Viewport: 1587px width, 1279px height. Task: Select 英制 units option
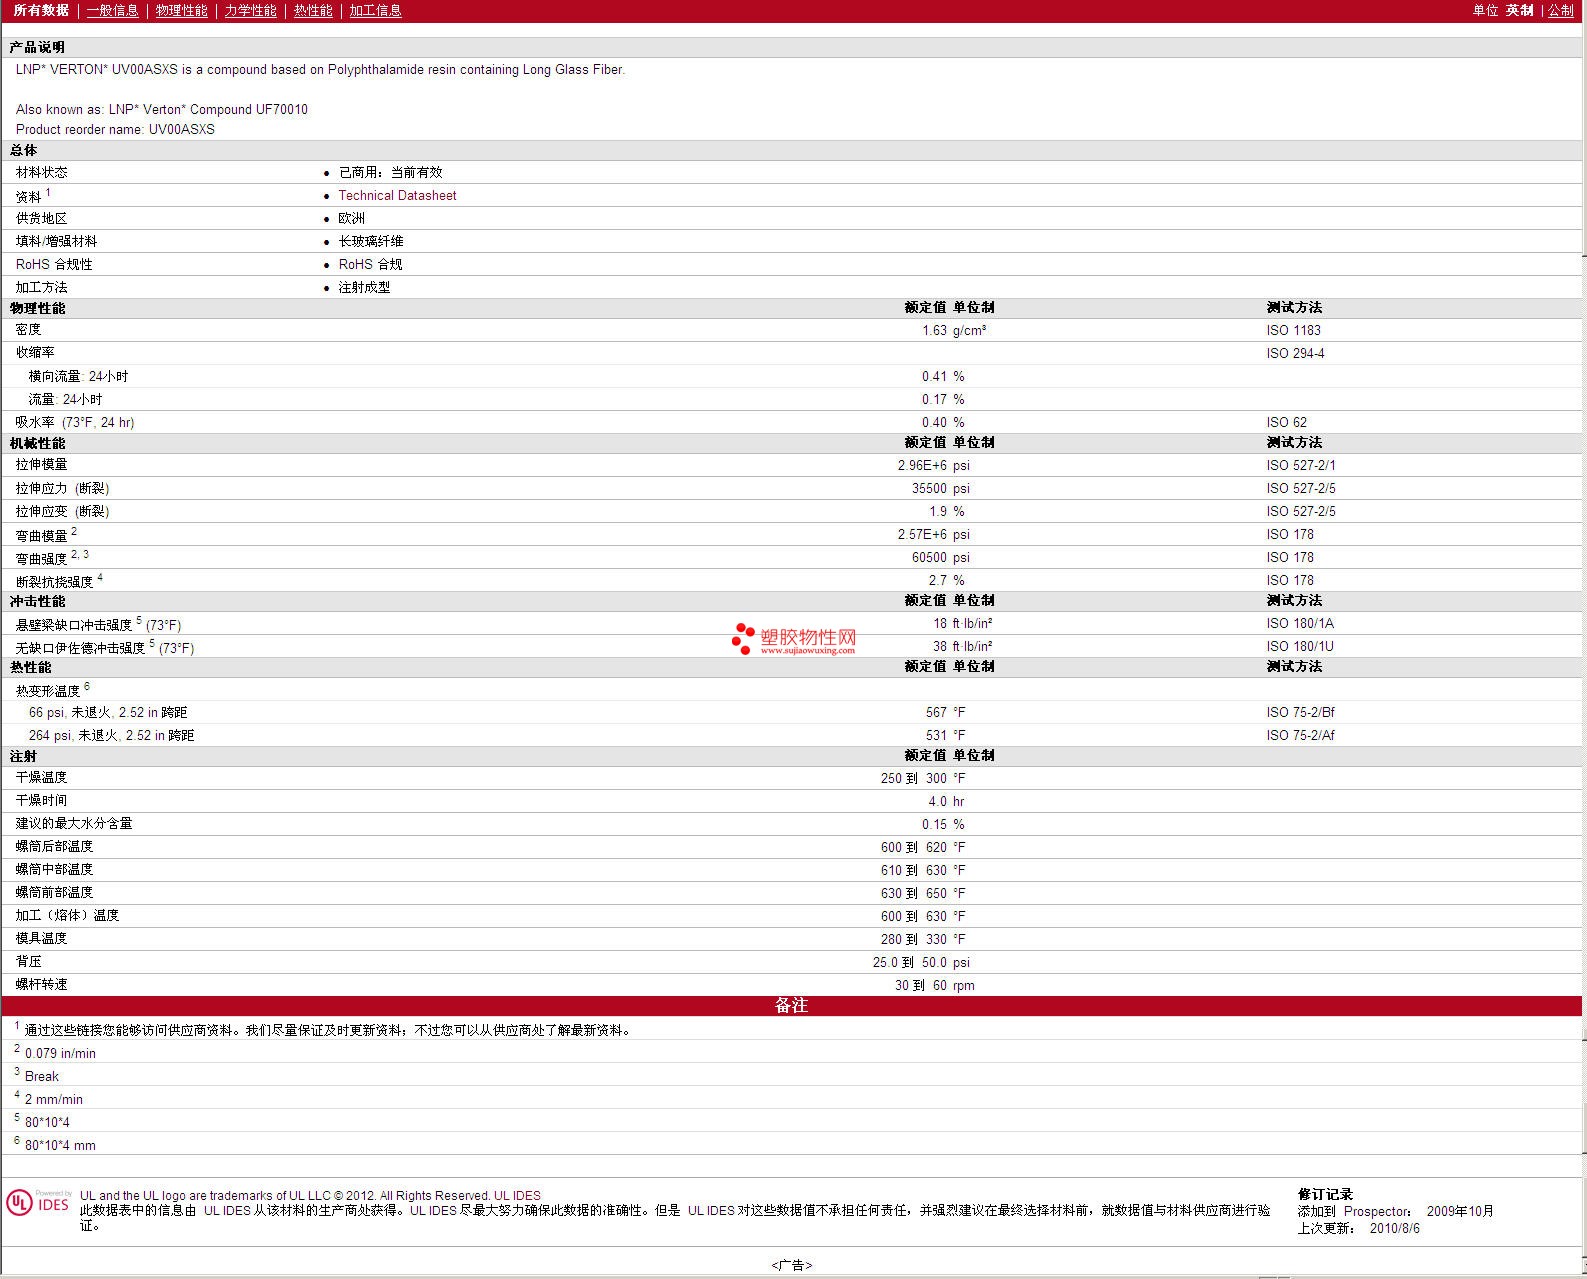click(1519, 10)
